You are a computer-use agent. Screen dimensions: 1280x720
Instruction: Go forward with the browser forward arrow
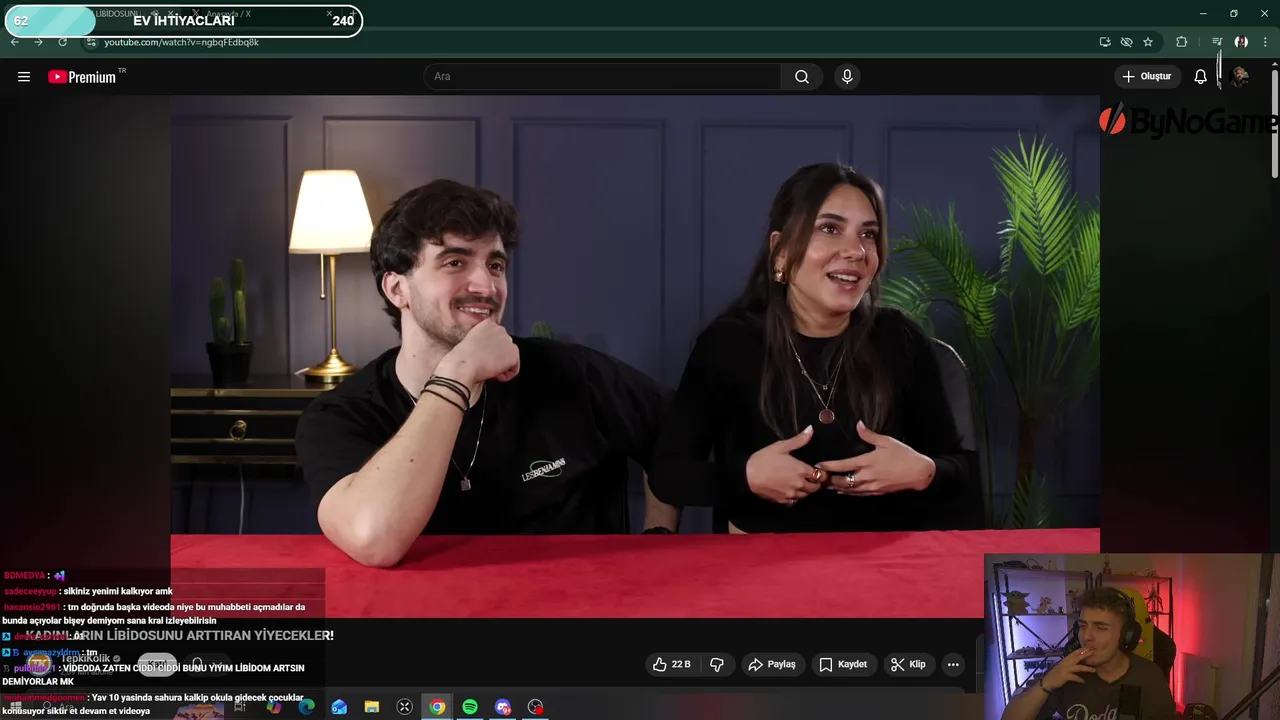[38, 42]
